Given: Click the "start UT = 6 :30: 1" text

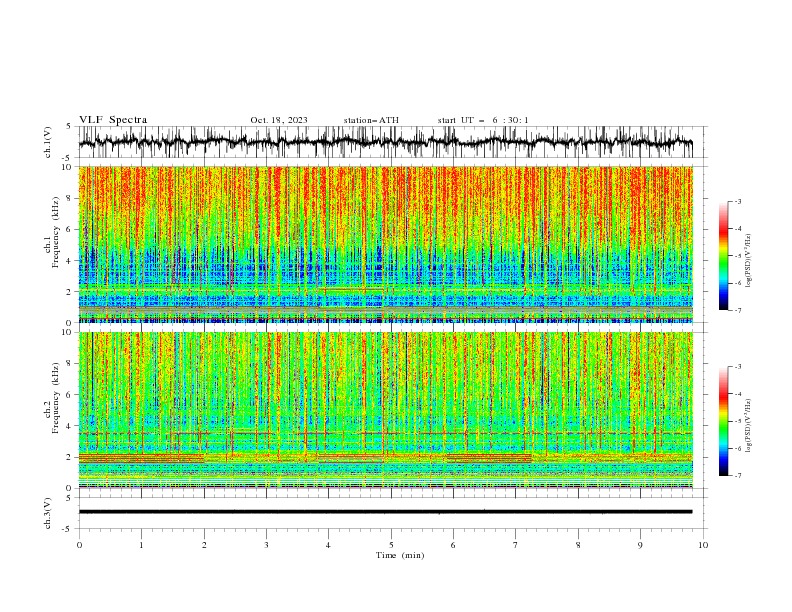Looking at the screenshot, I should tap(483, 120).
